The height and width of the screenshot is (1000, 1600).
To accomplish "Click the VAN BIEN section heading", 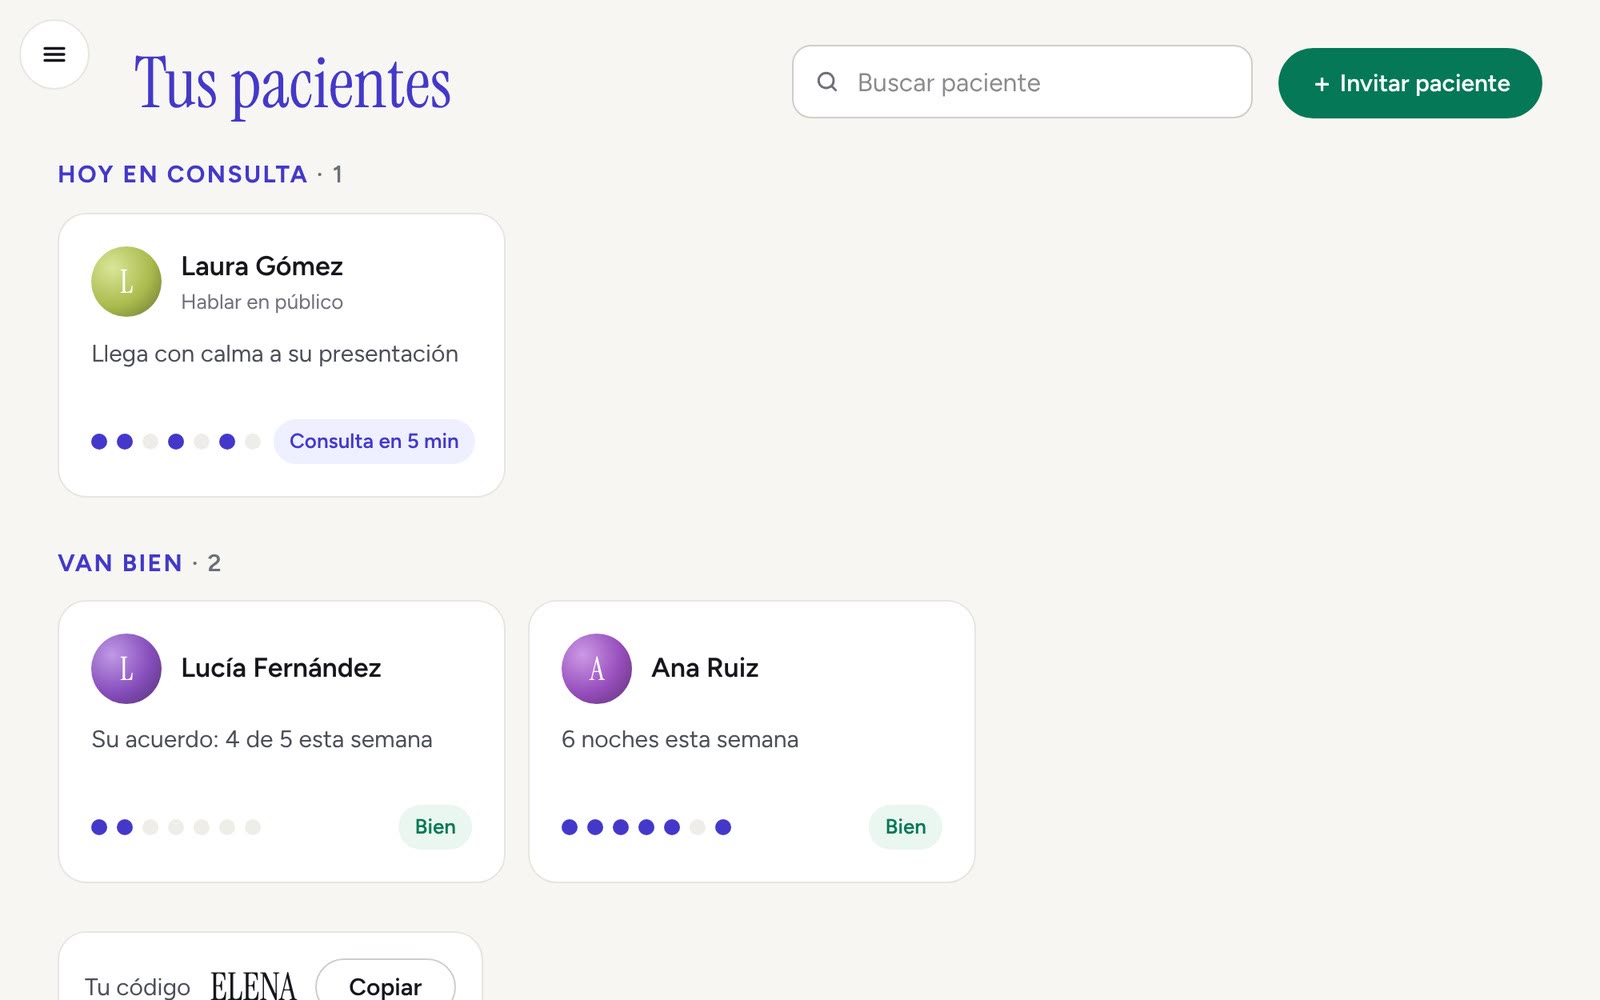I will [120, 563].
